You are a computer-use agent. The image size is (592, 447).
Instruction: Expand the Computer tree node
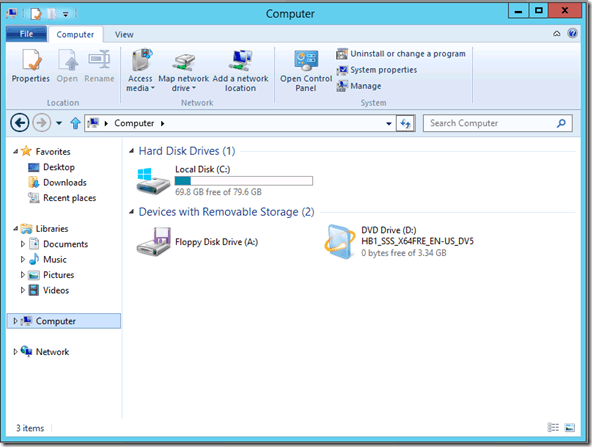15,321
